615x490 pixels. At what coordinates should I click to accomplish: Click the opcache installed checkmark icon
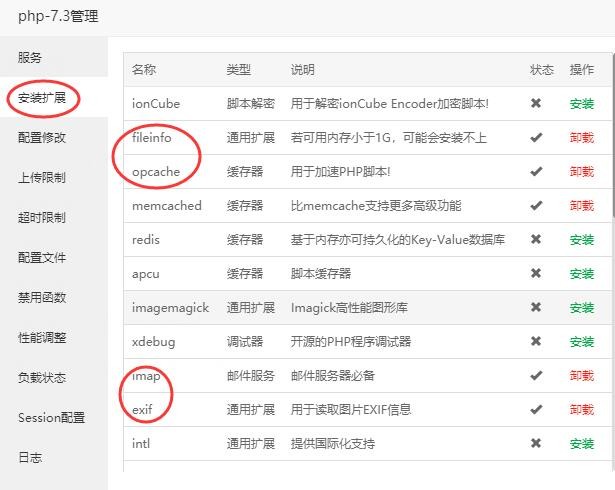pos(536,171)
